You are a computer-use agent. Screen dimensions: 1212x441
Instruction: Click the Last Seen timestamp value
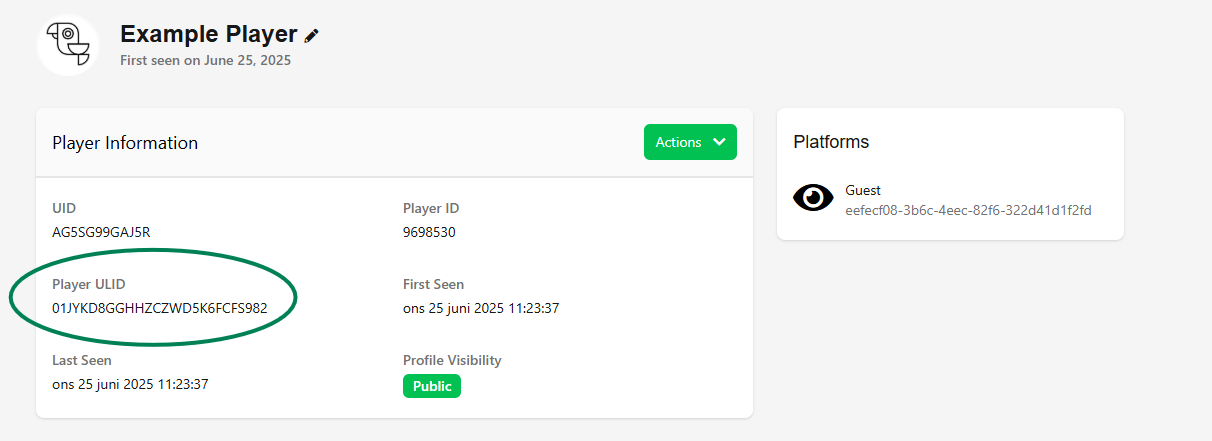click(x=130, y=384)
